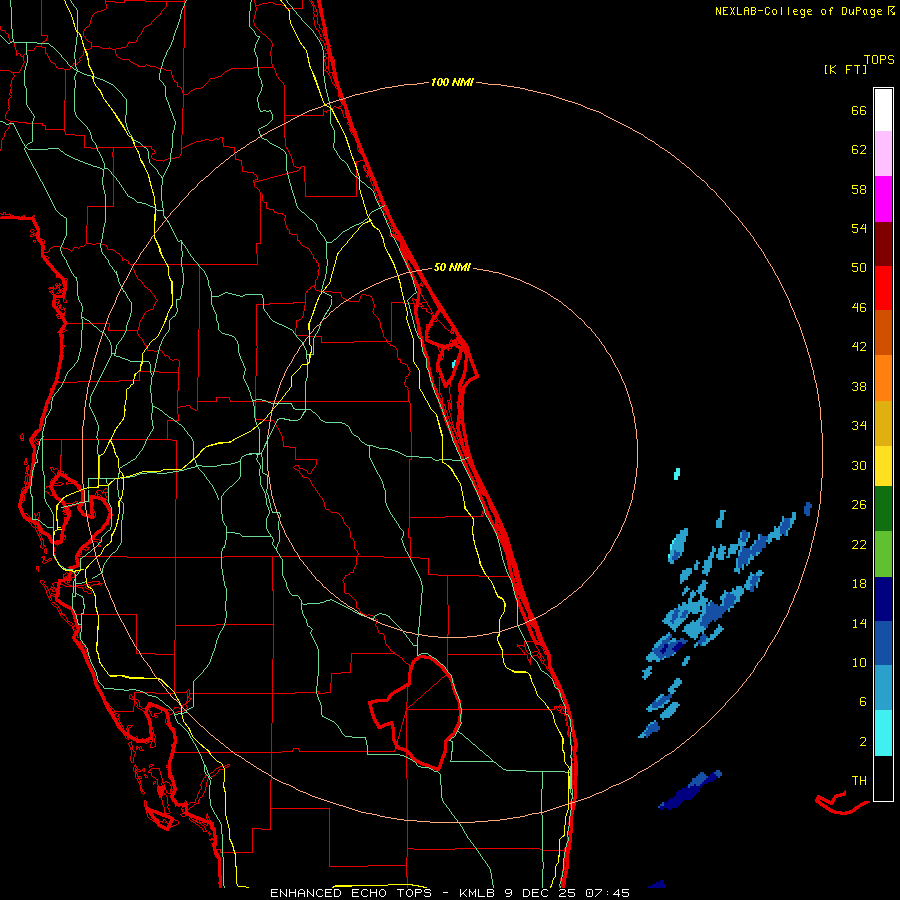Click the medium blue 10-14 kft legend swatch
This screenshot has width=900, height=900.
pos(883,643)
